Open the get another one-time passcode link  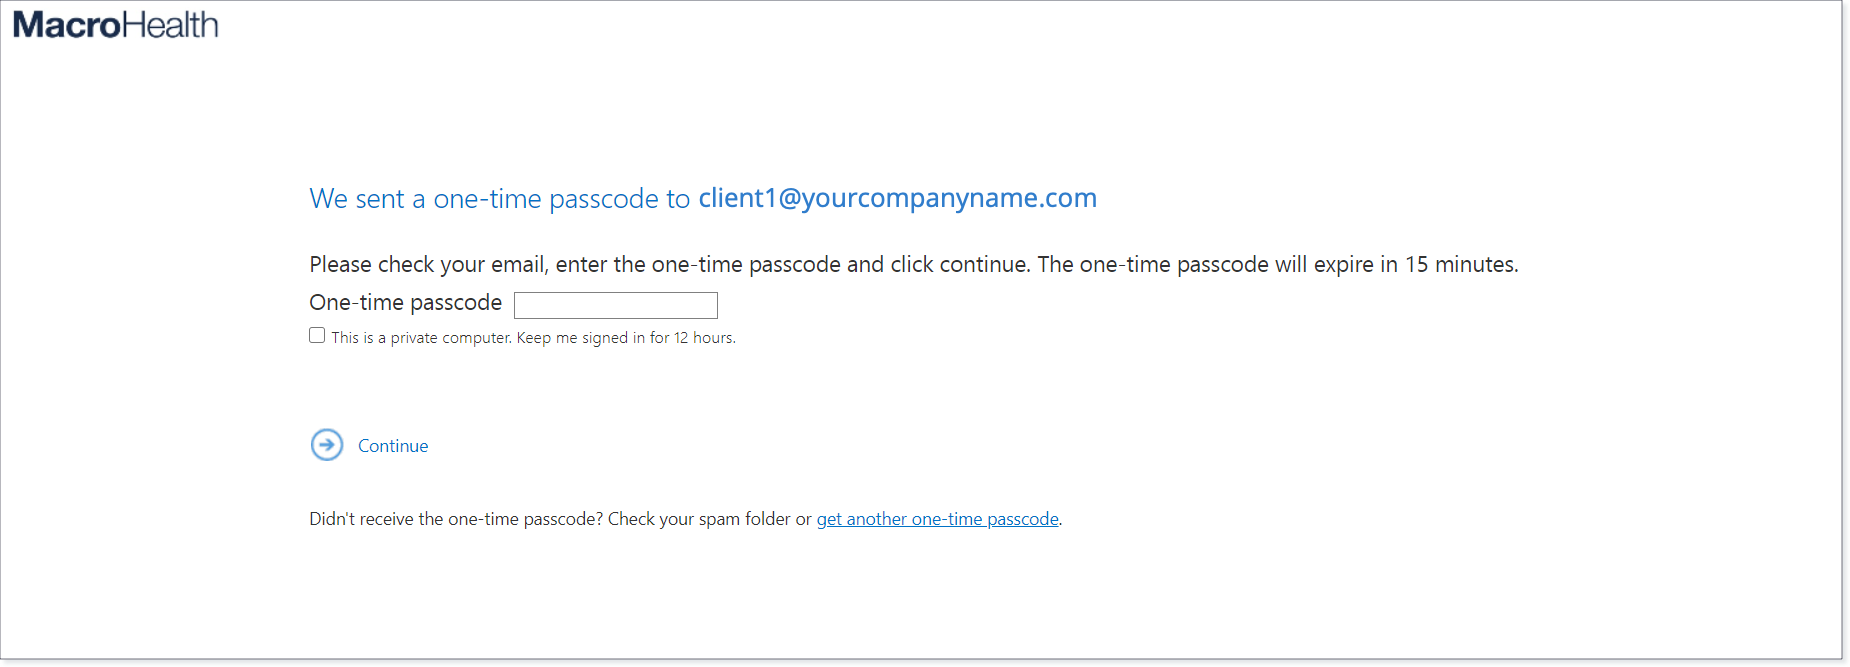938,519
